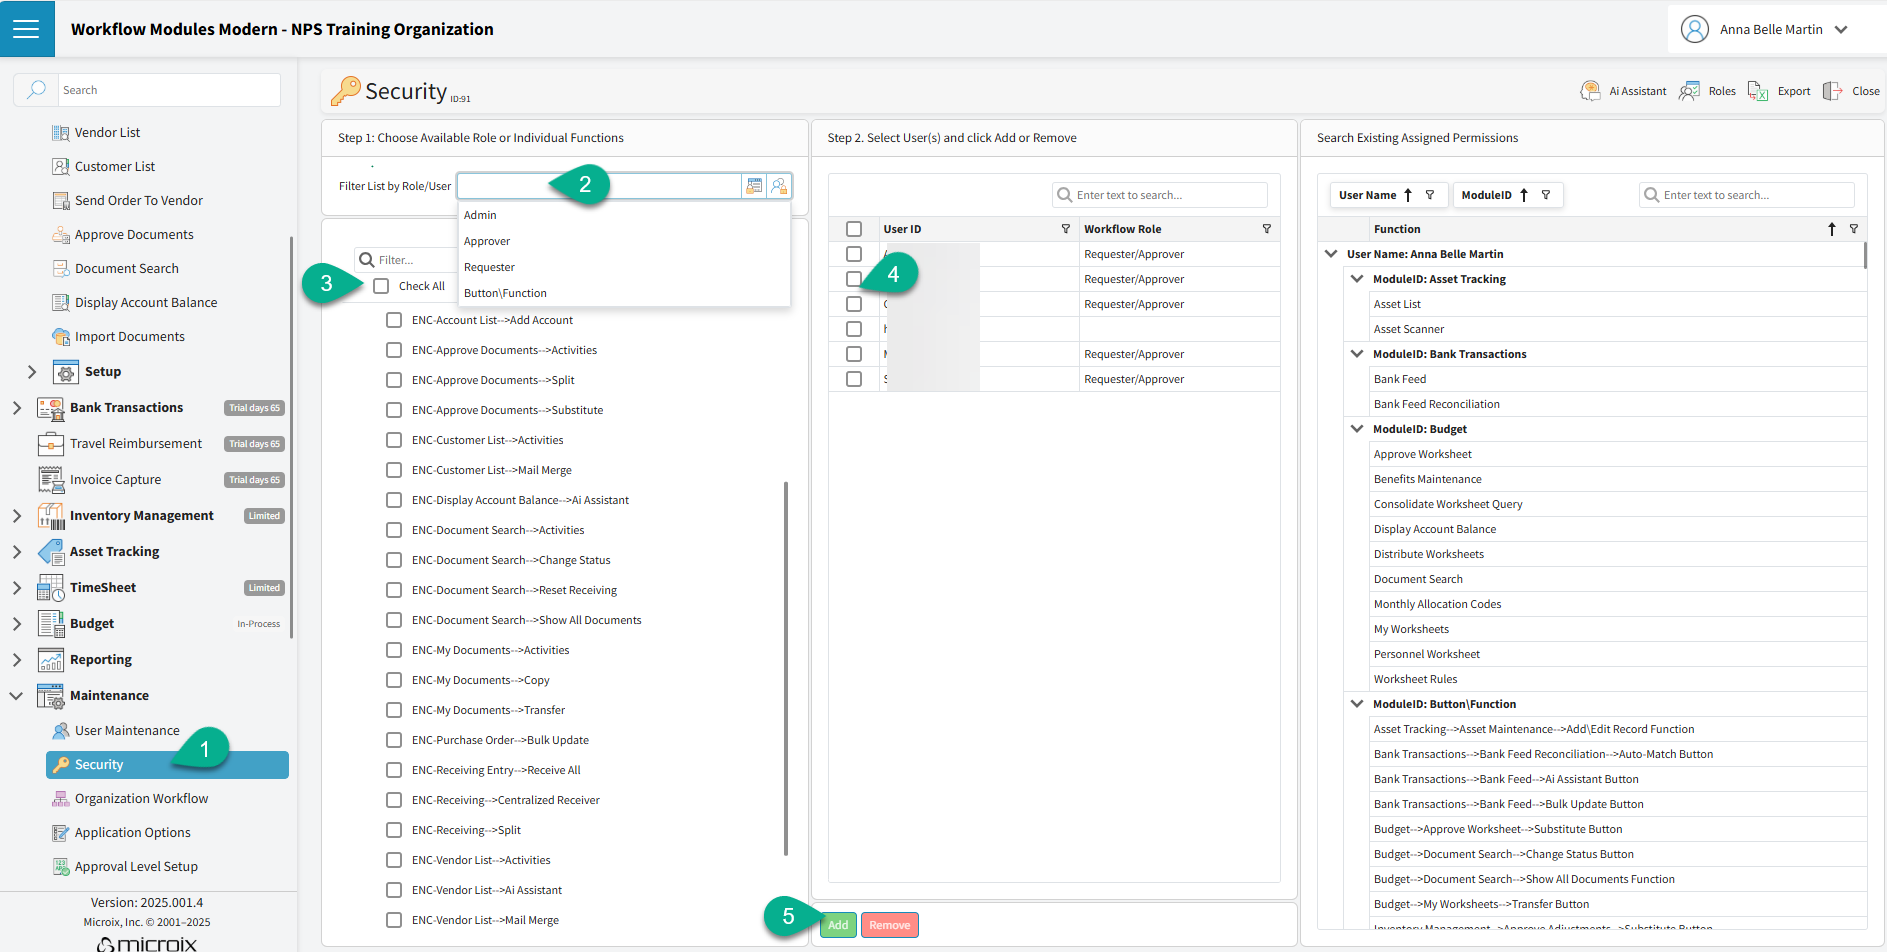
Task: Tick the select-all users header checkbox
Action: point(854,229)
